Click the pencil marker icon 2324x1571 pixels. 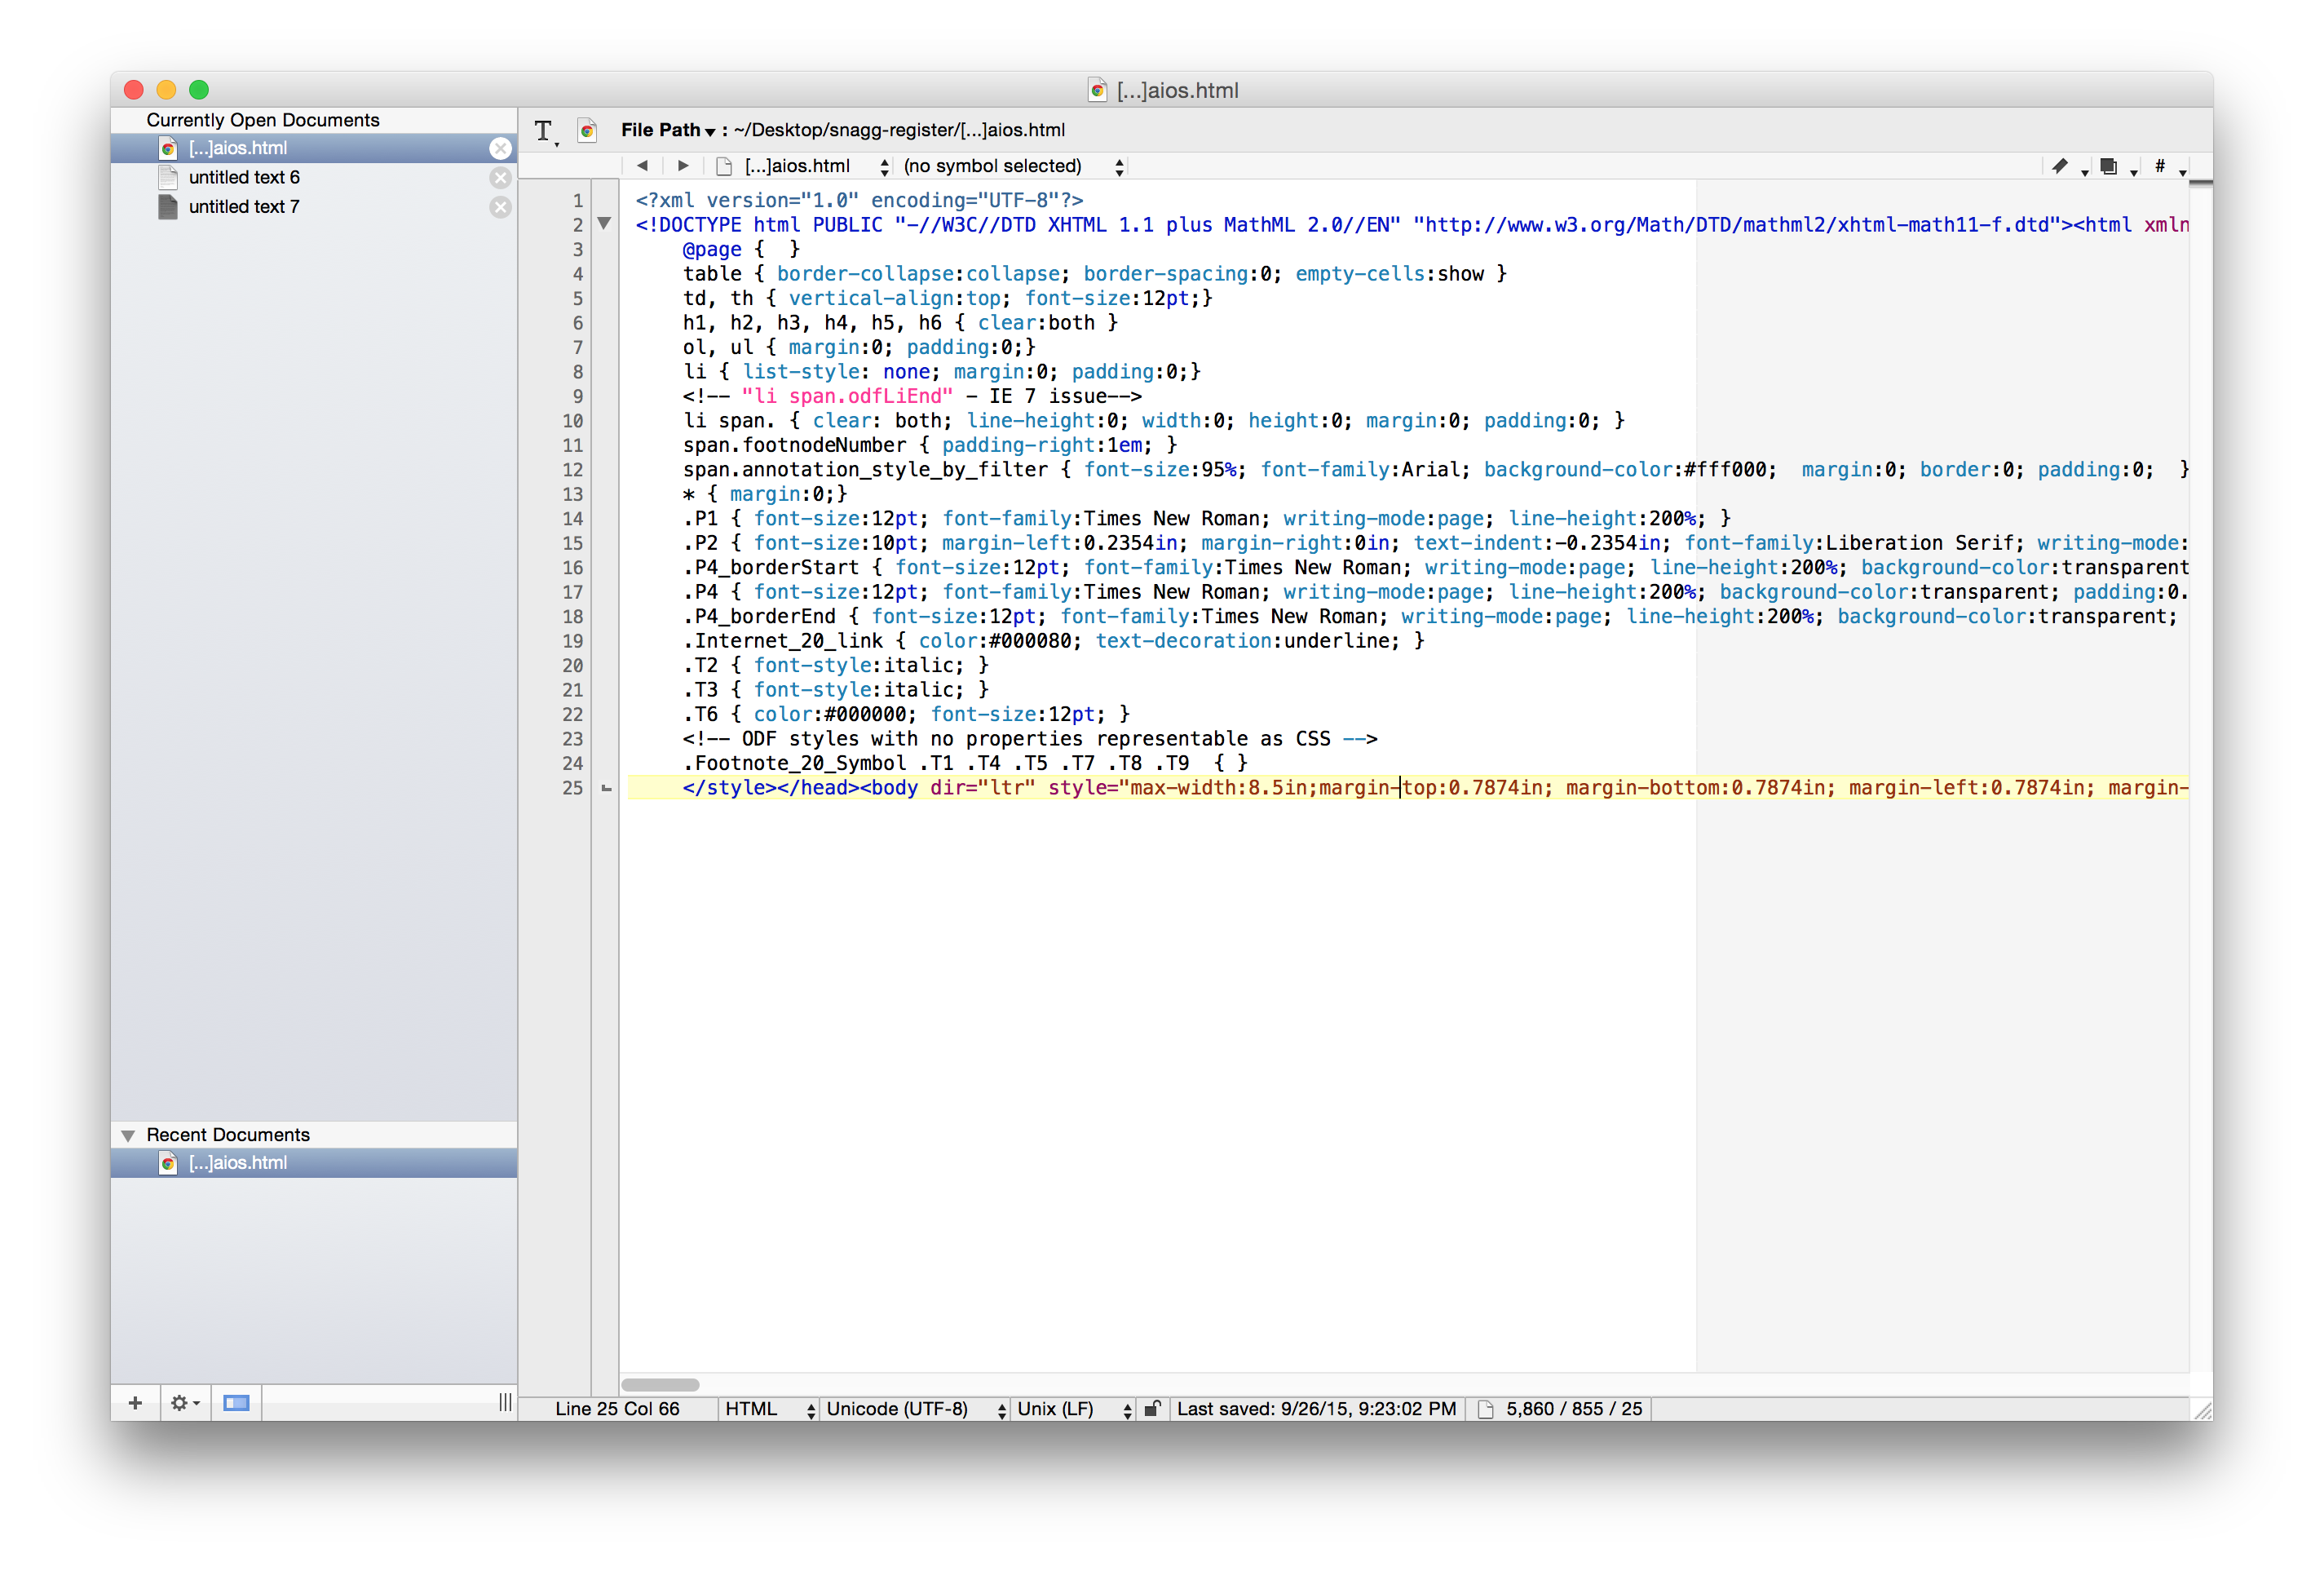coord(2060,166)
